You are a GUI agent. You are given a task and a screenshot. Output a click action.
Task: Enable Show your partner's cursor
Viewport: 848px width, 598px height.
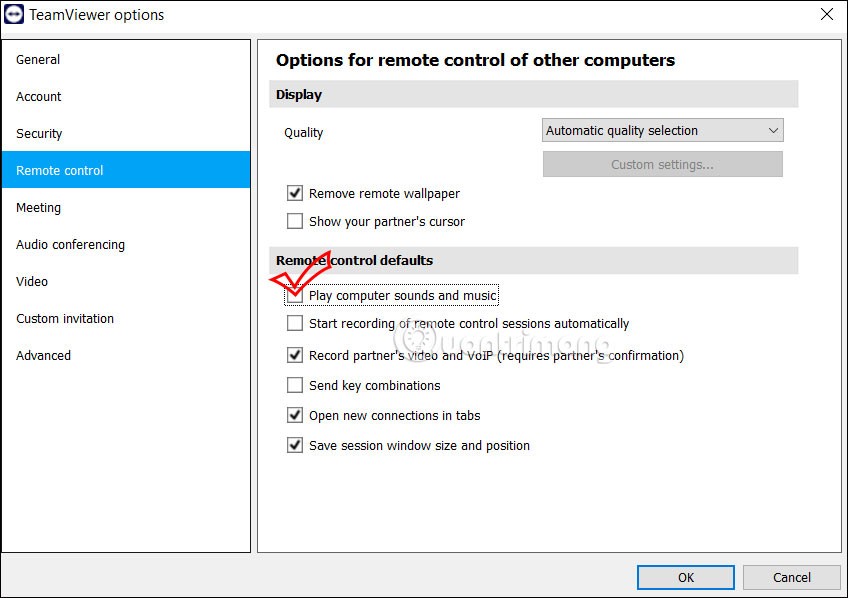coord(295,222)
